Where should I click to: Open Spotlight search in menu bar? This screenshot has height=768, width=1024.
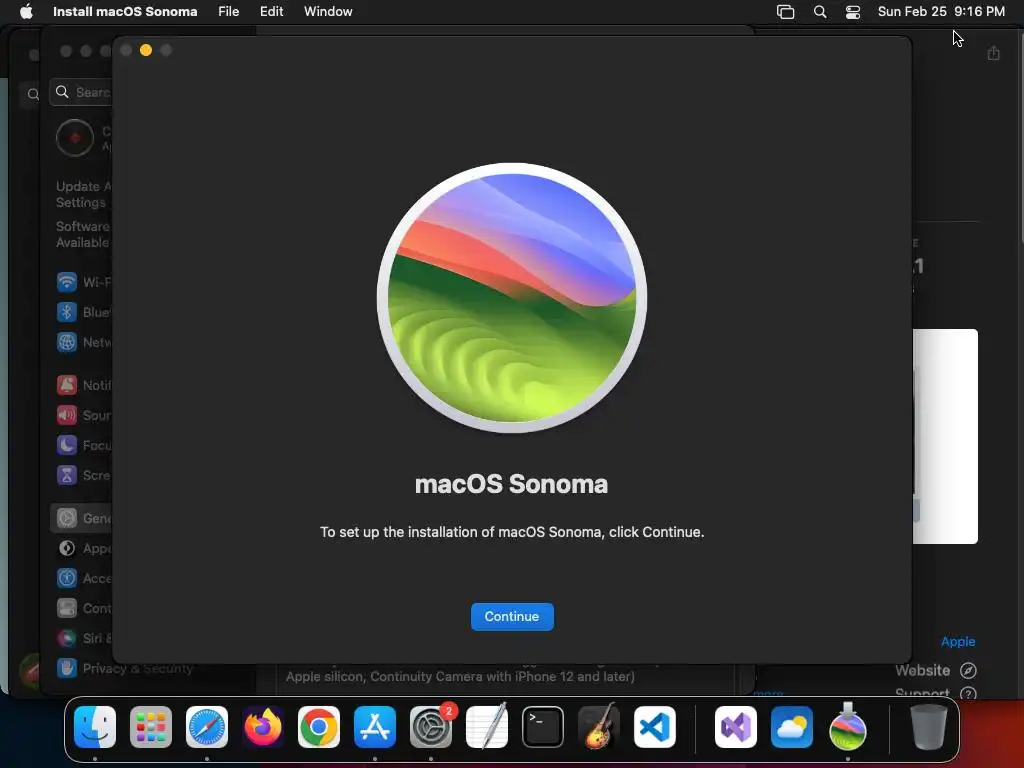pyautogui.click(x=820, y=11)
